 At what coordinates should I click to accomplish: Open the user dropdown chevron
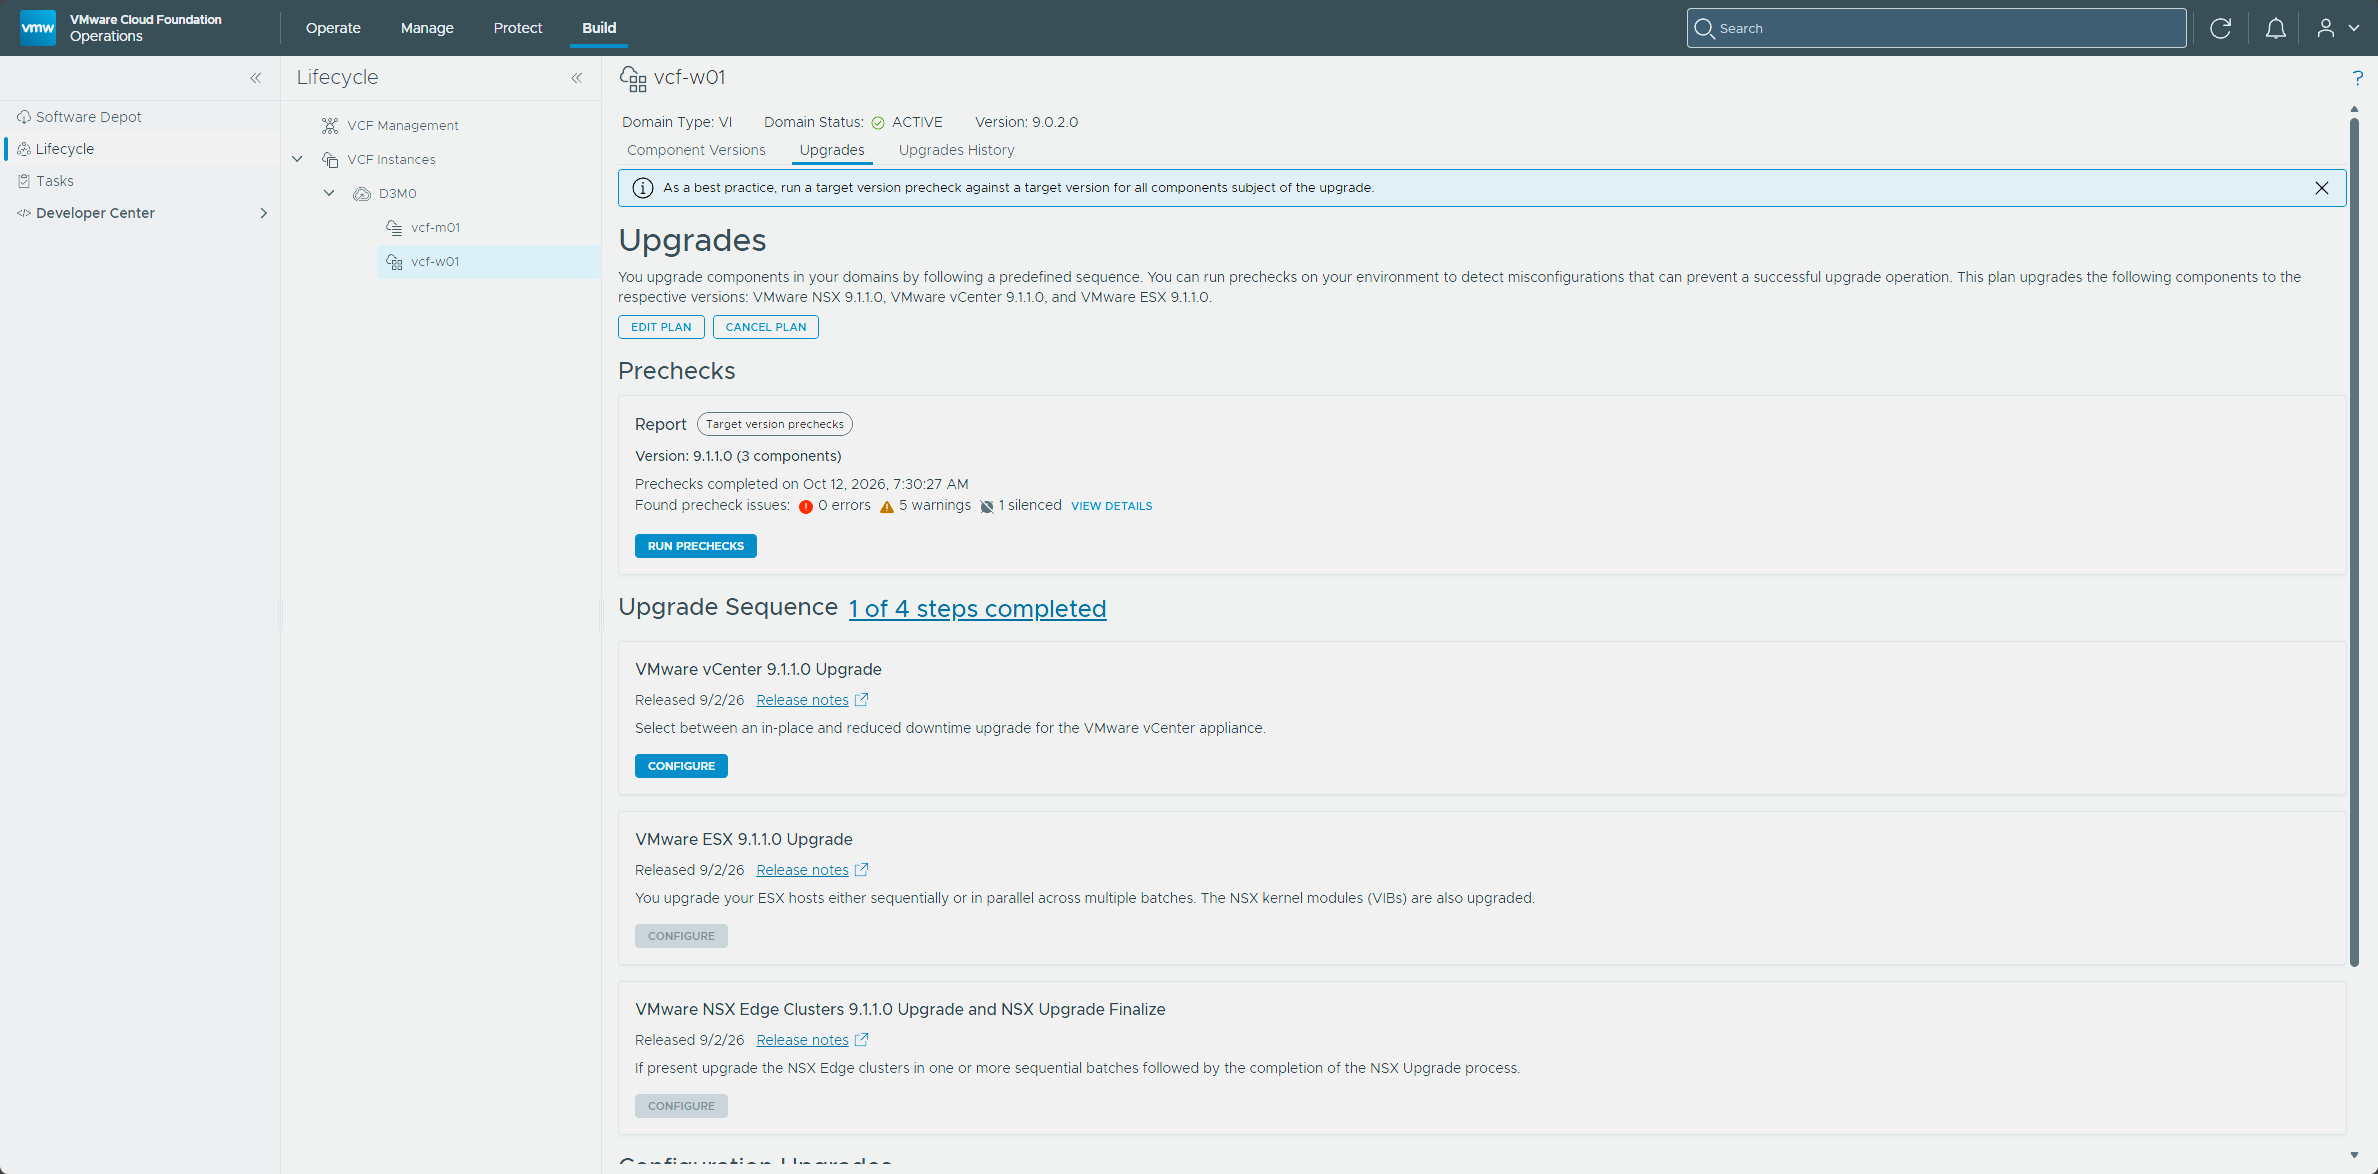click(x=2354, y=28)
